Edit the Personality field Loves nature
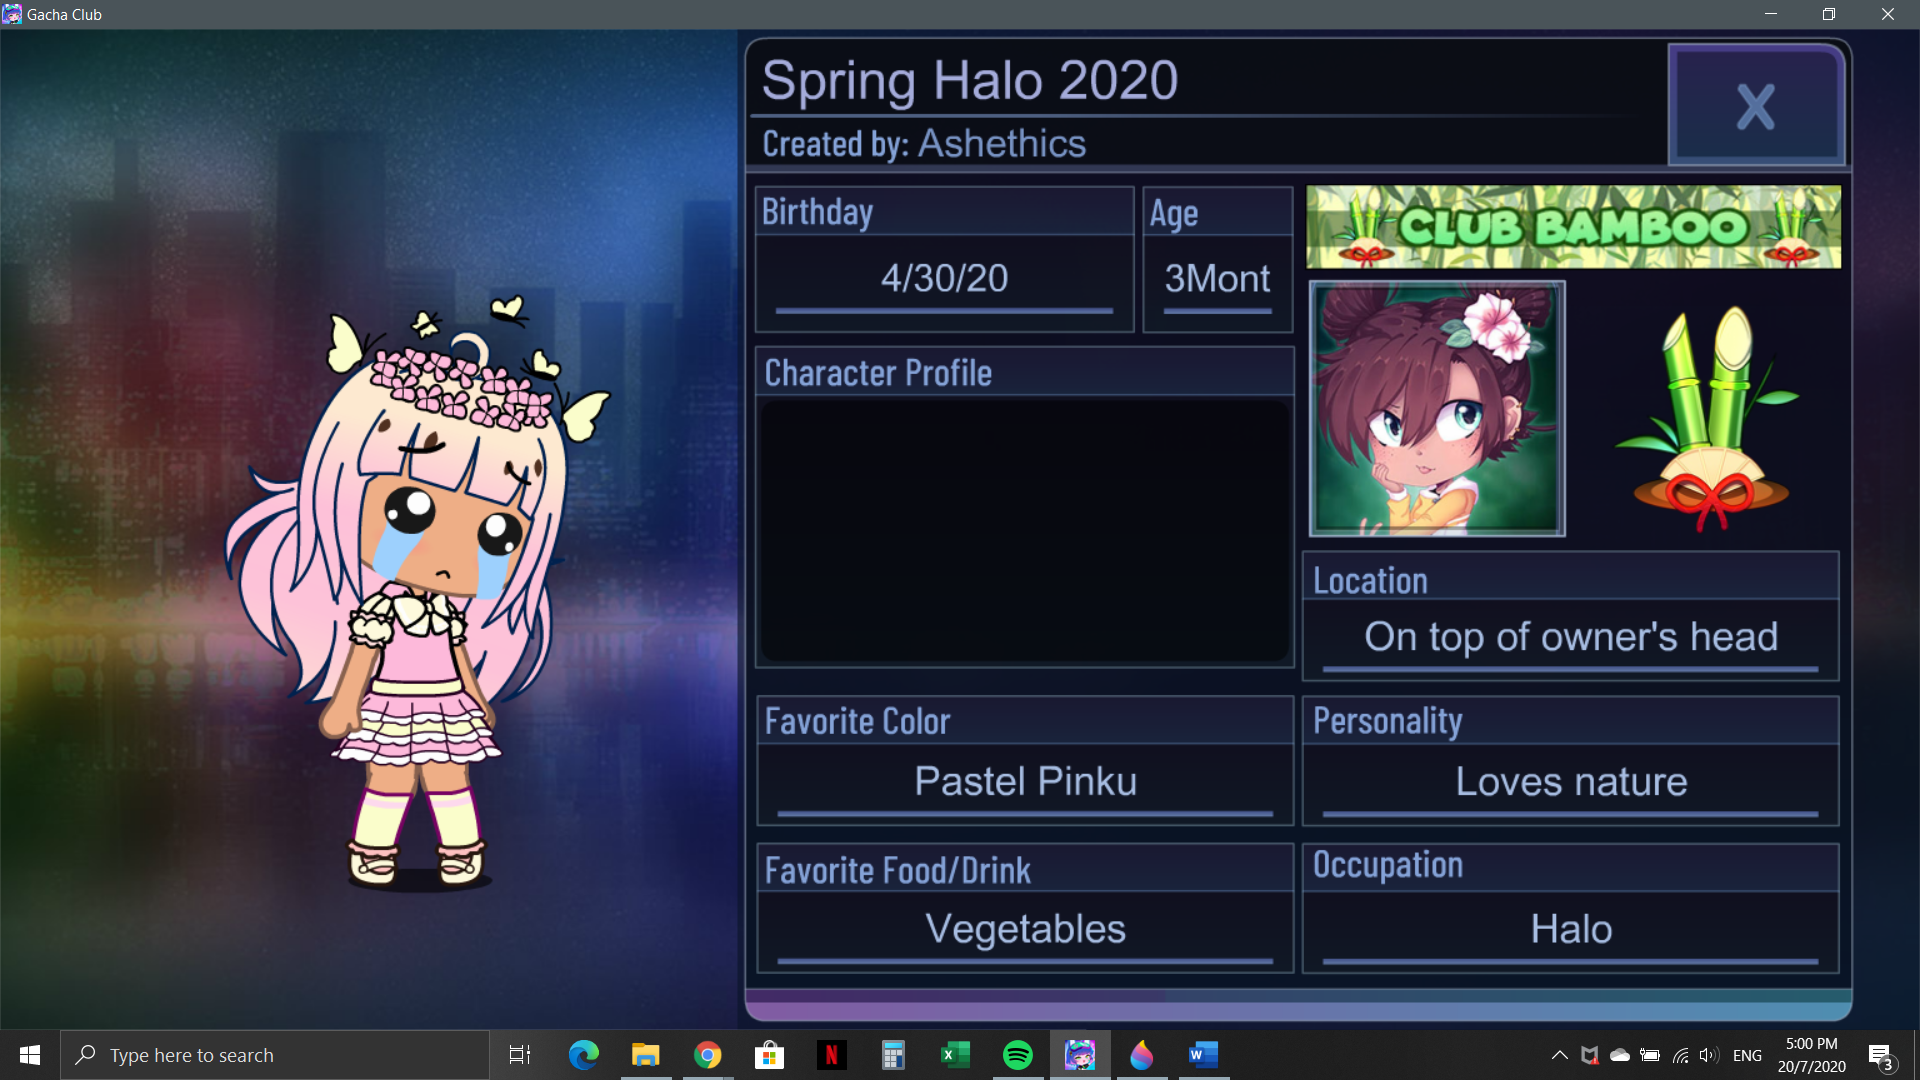Screen dimensions: 1920x1080 (1570, 782)
